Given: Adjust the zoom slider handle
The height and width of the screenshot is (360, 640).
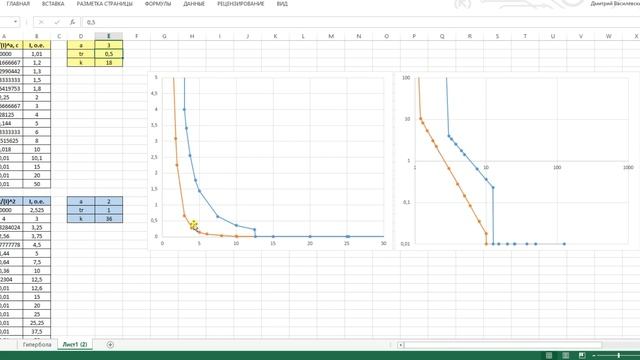Looking at the screenshot, I should pyautogui.click(x=619, y=356).
